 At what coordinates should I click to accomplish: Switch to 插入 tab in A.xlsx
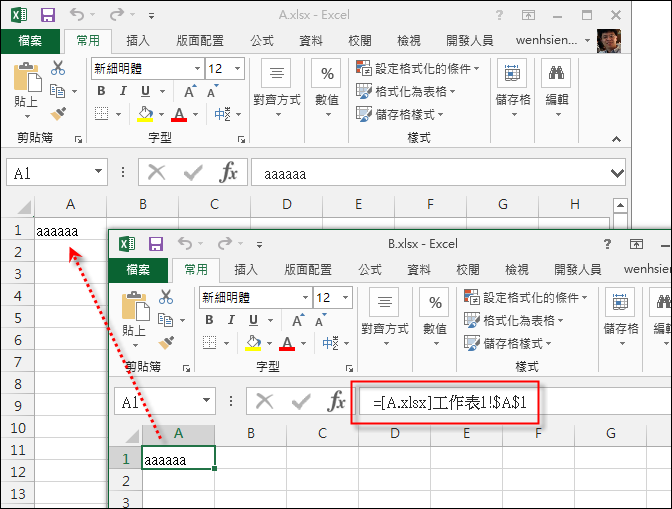click(x=138, y=41)
